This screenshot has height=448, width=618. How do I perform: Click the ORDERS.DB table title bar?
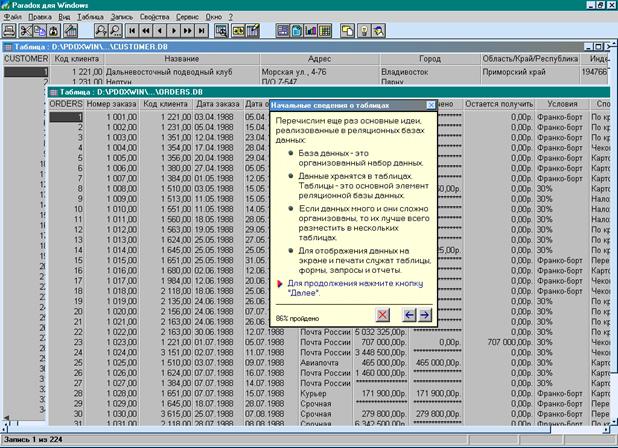[x=329, y=92]
